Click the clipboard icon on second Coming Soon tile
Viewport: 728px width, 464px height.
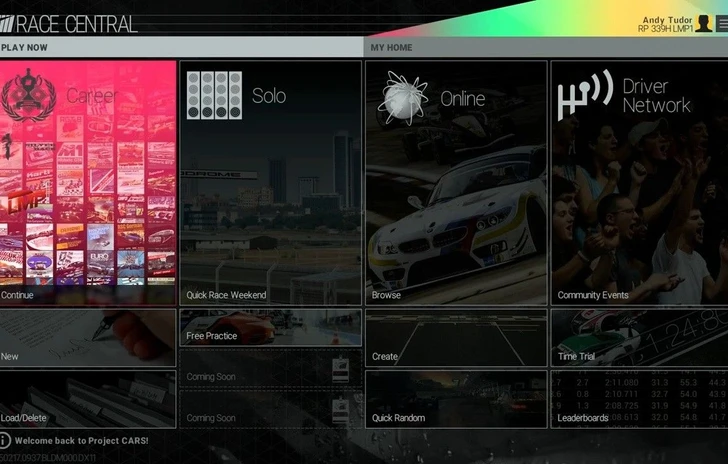point(340,410)
